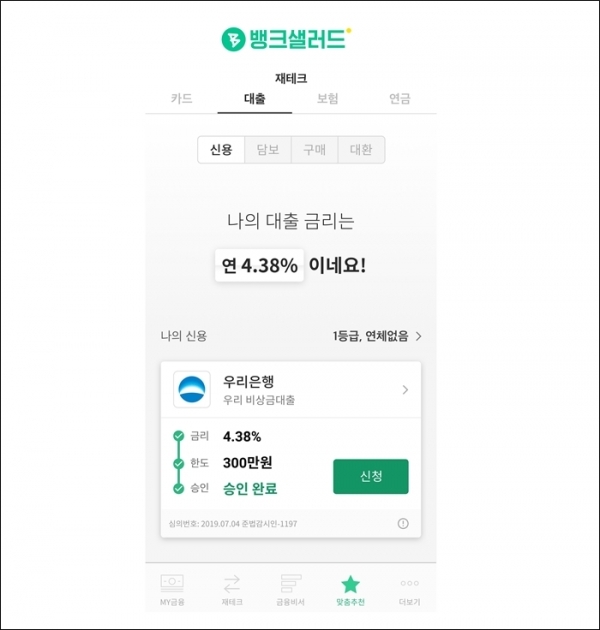Switch to the 구매 loan type segment
Viewport: 600px width, 630px height.
coord(314,150)
